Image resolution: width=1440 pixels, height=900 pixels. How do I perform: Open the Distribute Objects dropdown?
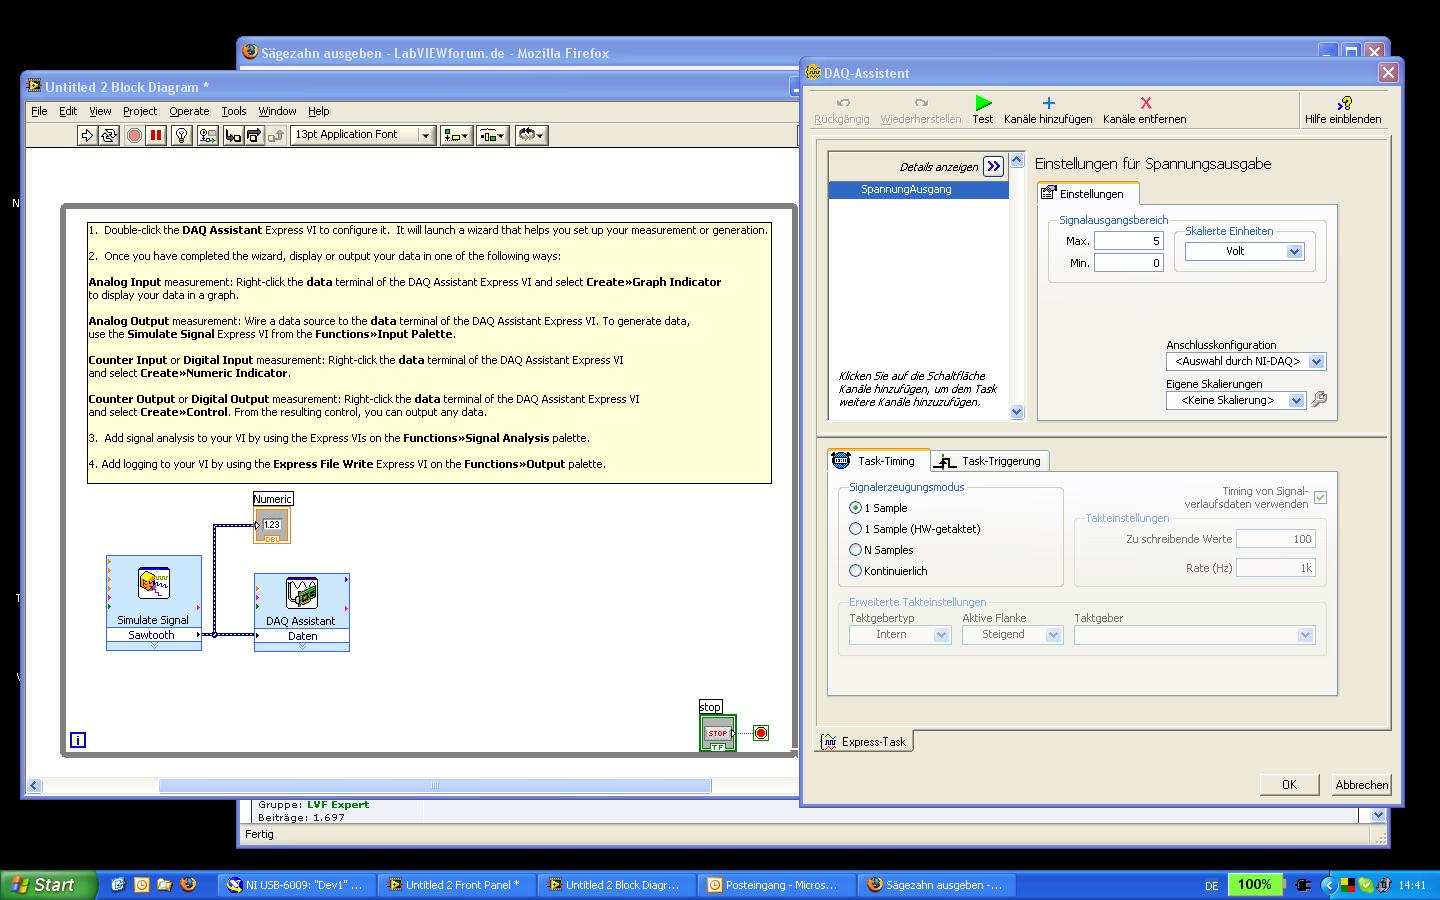pos(493,135)
